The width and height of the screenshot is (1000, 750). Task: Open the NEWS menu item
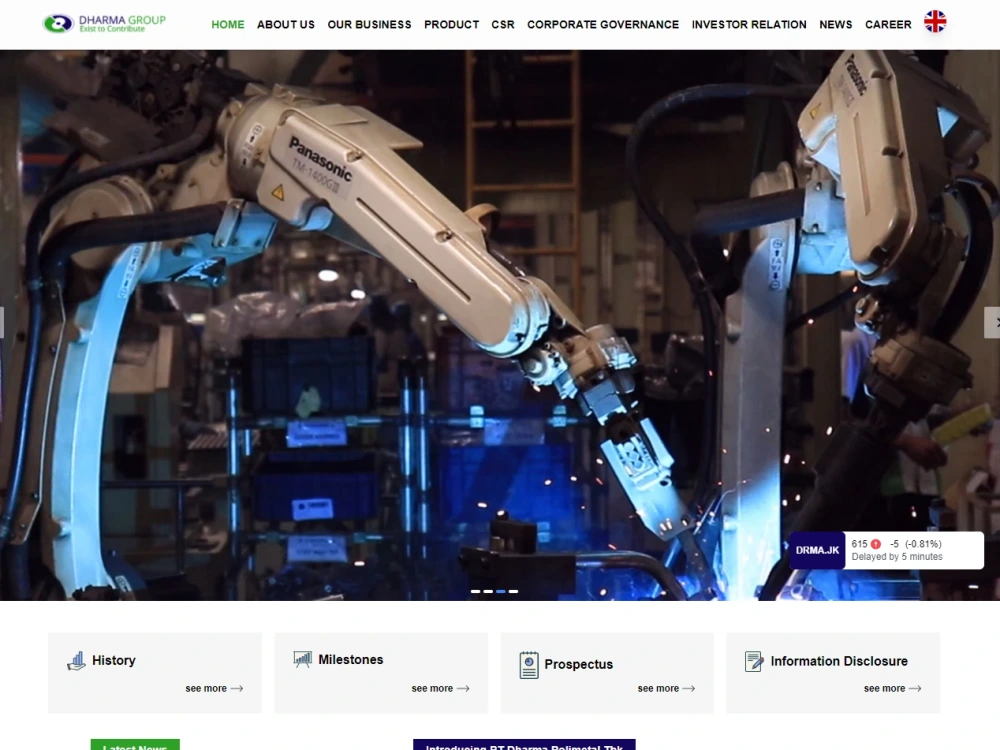(835, 24)
